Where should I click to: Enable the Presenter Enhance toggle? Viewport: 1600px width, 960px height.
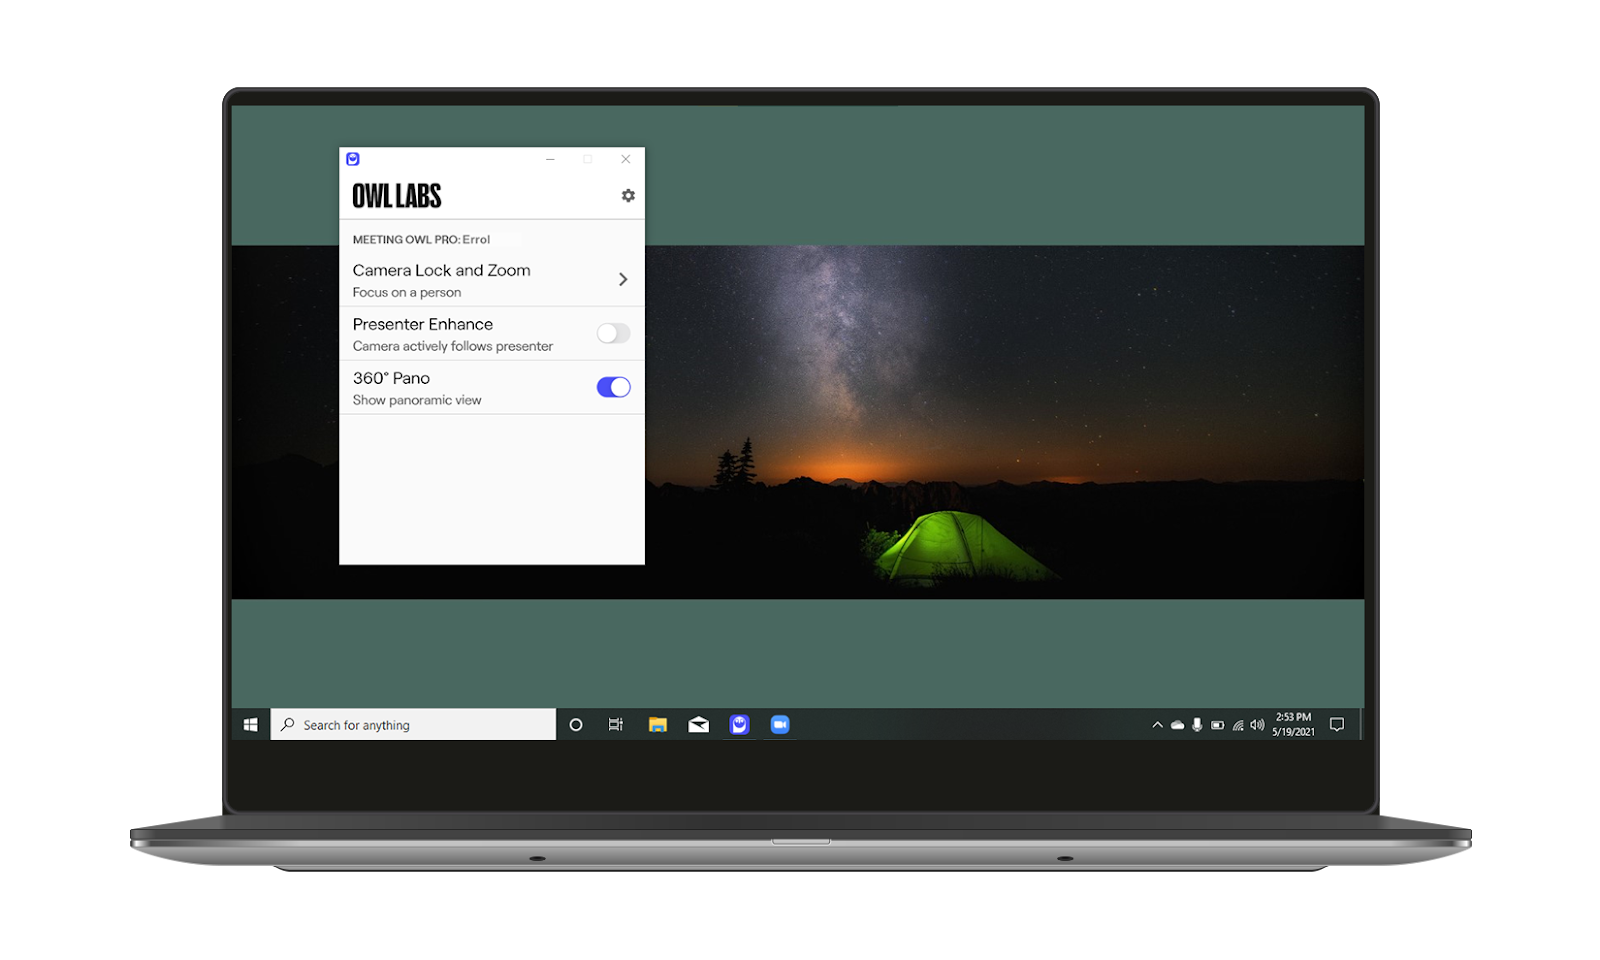coord(613,333)
